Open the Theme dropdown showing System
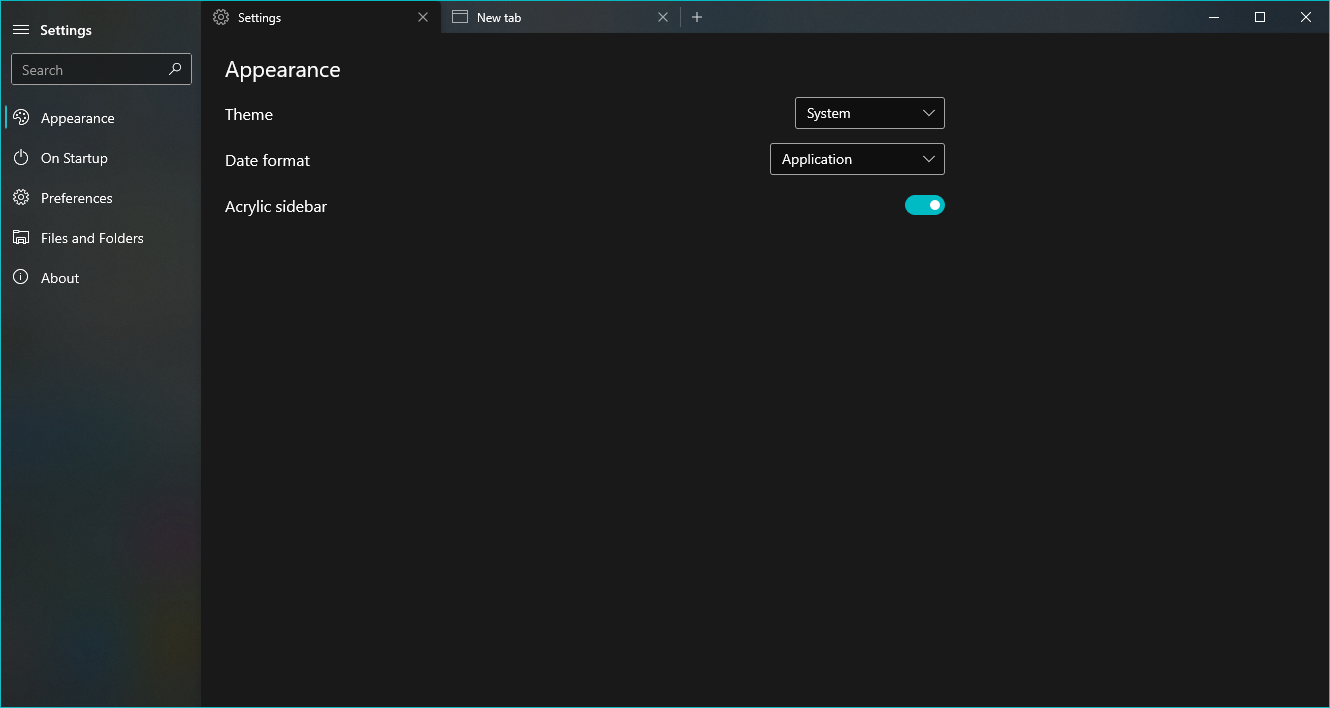The width and height of the screenshot is (1330, 708). point(869,113)
